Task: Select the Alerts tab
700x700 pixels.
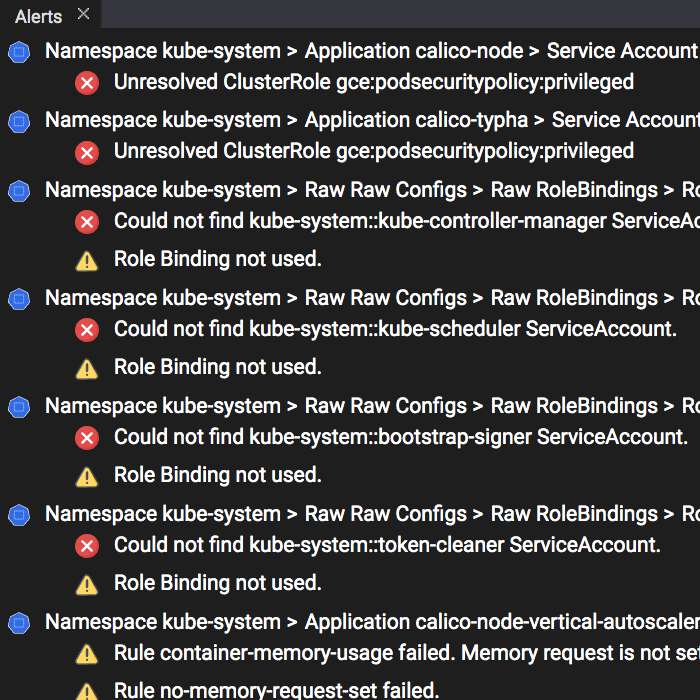Action: click(x=38, y=16)
